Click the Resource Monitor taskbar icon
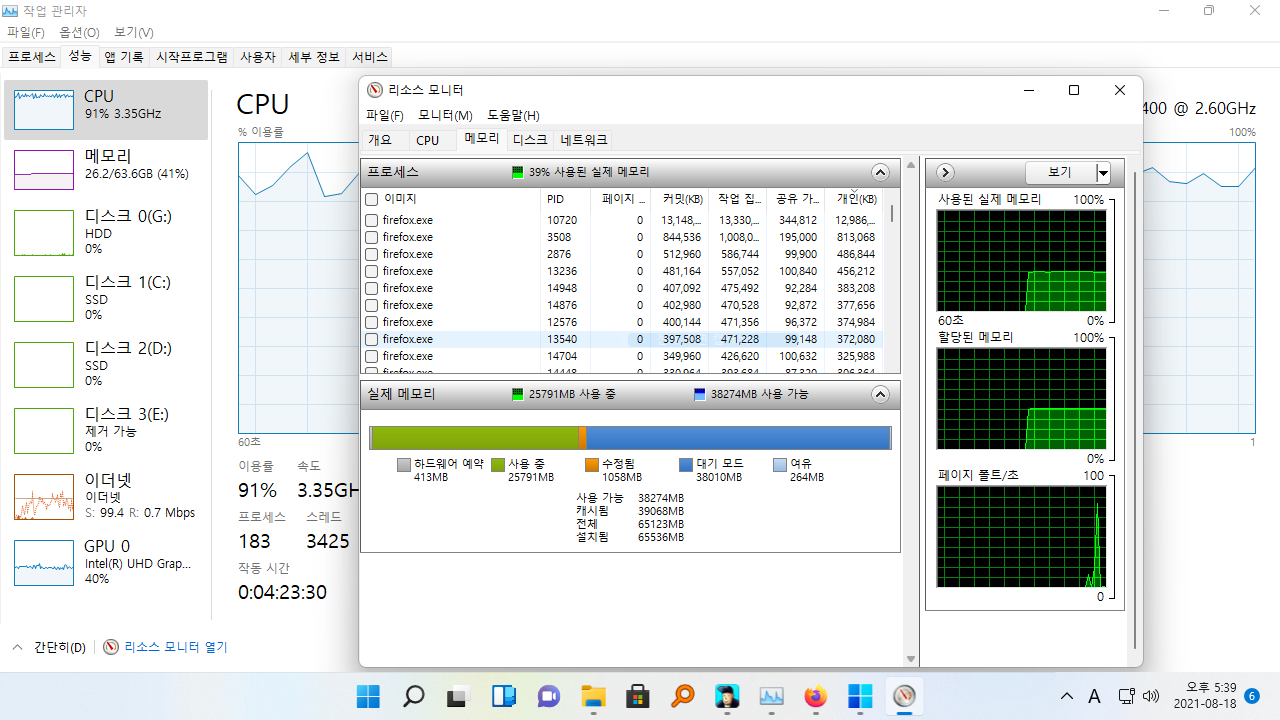Image resolution: width=1280 pixels, height=720 pixels. tap(905, 696)
